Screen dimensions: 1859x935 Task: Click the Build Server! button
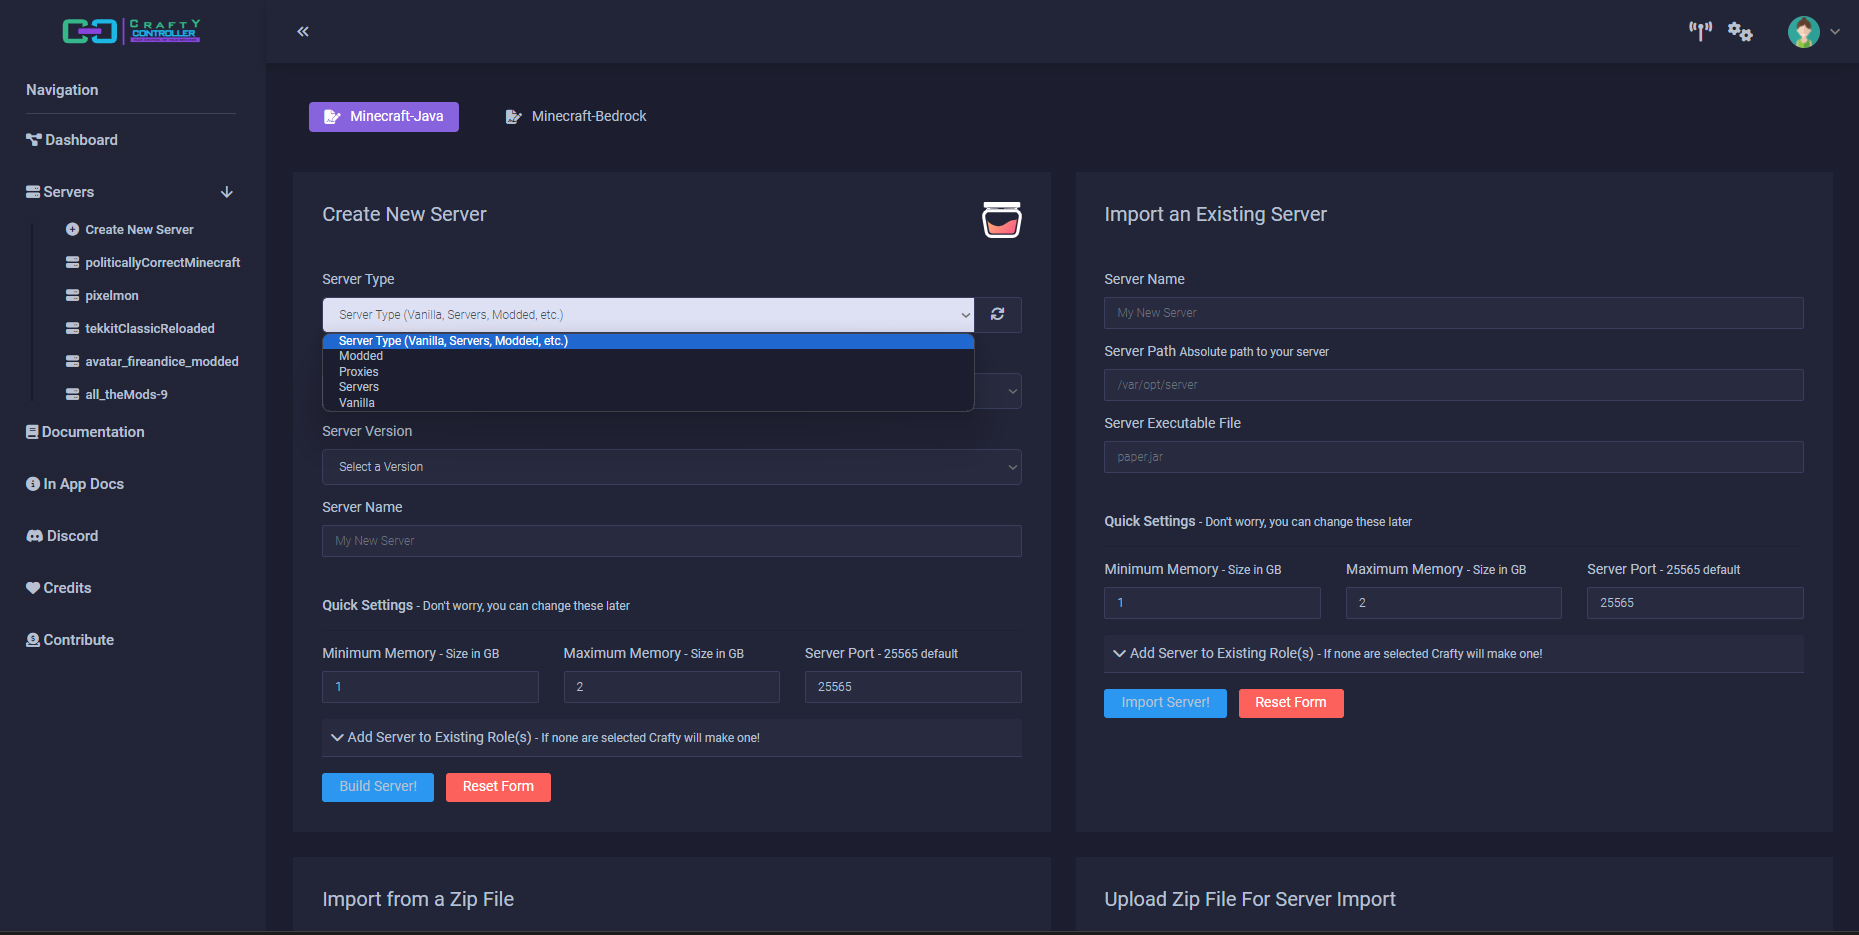click(x=378, y=787)
